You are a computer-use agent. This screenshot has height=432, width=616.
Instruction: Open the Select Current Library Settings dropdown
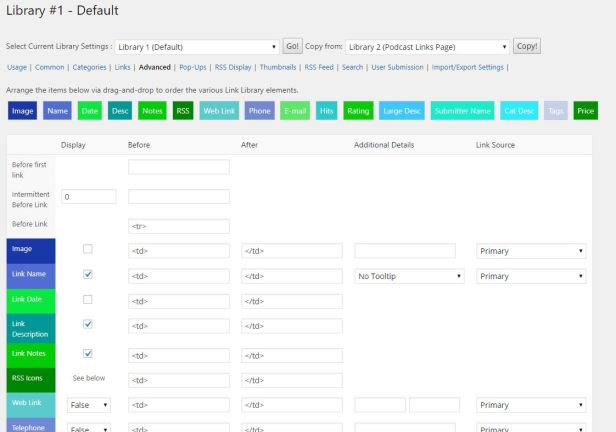pos(197,47)
